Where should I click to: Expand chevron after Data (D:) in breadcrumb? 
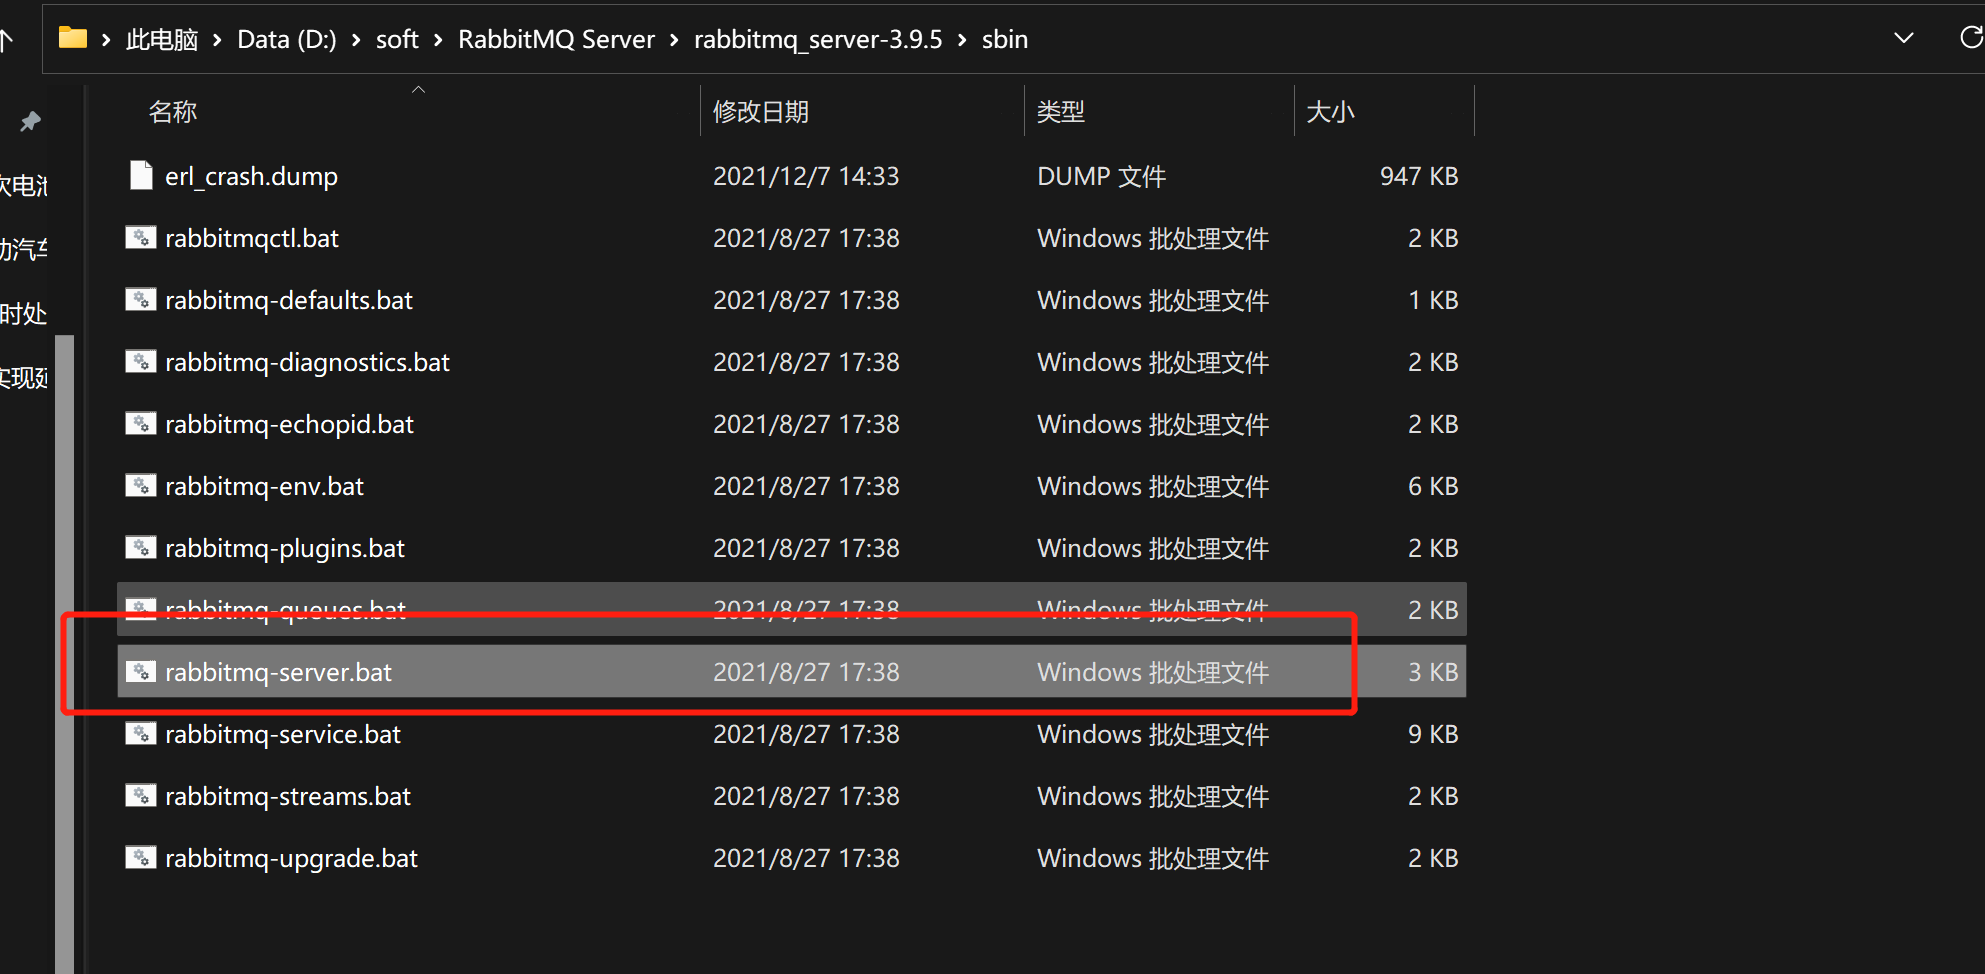pyautogui.click(x=356, y=40)
